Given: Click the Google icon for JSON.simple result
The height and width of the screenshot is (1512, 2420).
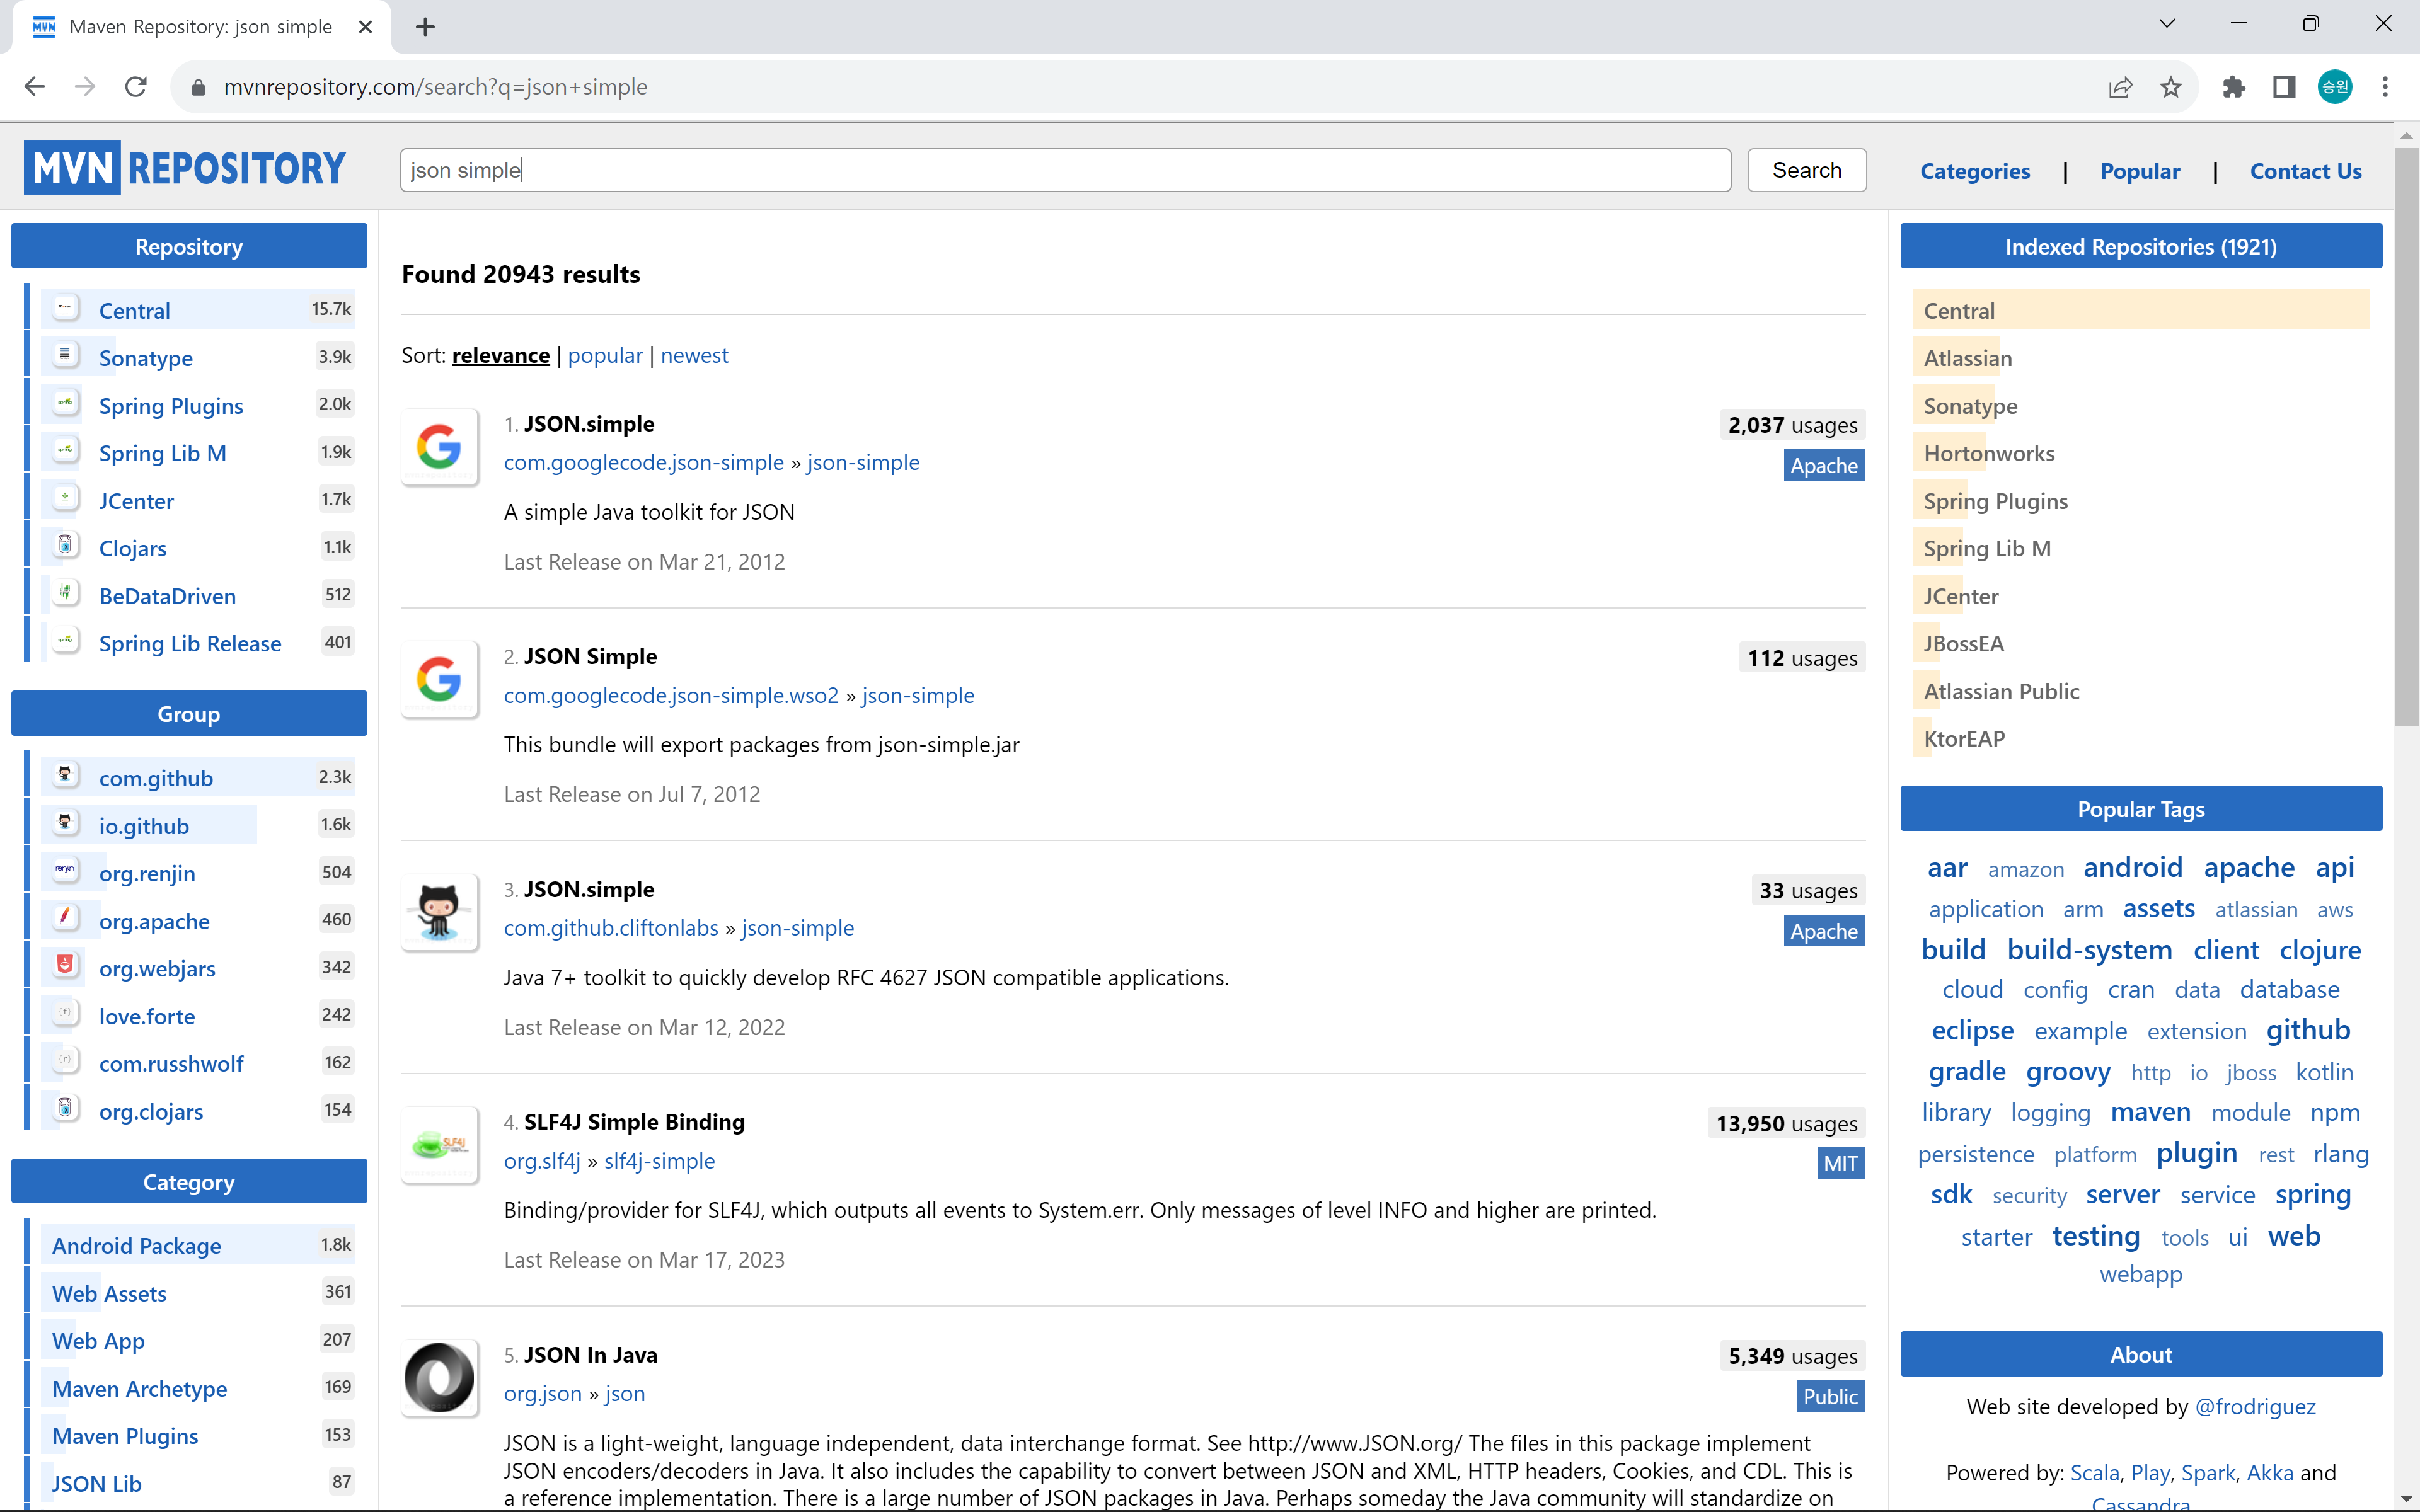Looking at the screenshot, I should coord(439,447).
